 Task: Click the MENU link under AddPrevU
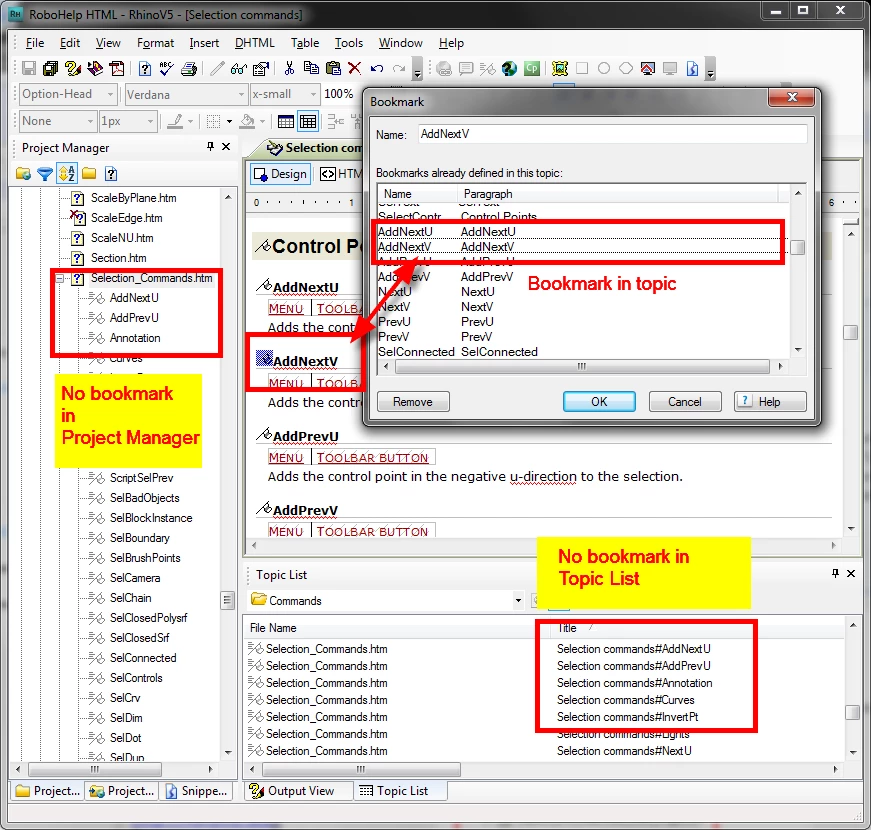click(x=286, y=458)
